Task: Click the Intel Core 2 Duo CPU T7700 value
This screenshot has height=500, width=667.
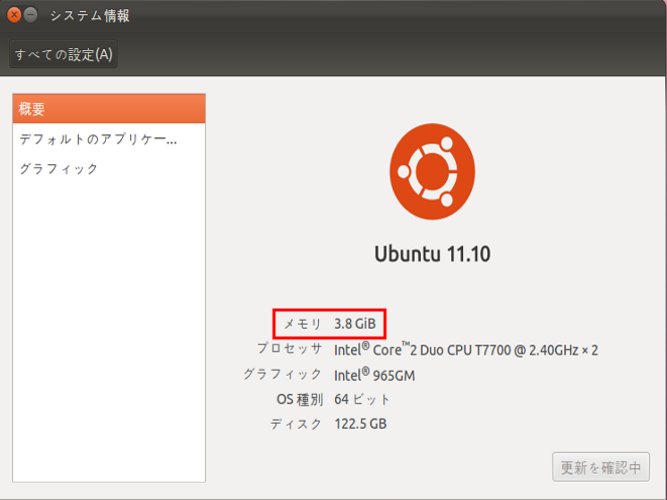Action: click(x=466, y=349)
